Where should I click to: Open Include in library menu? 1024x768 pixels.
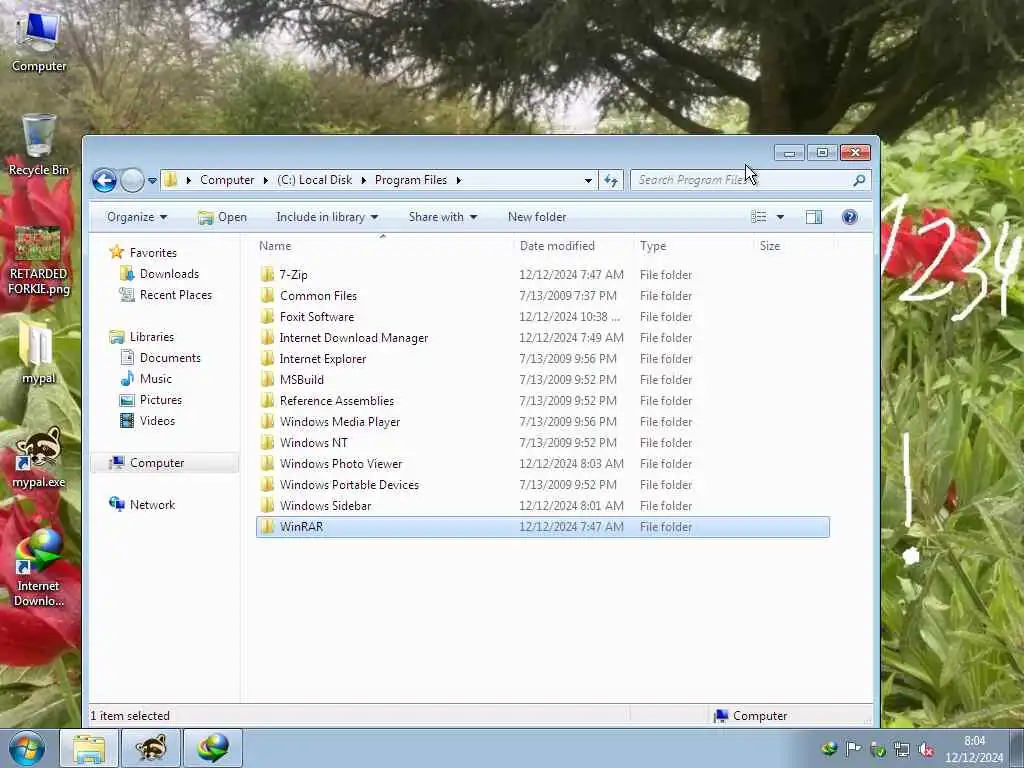pos(327,217)
